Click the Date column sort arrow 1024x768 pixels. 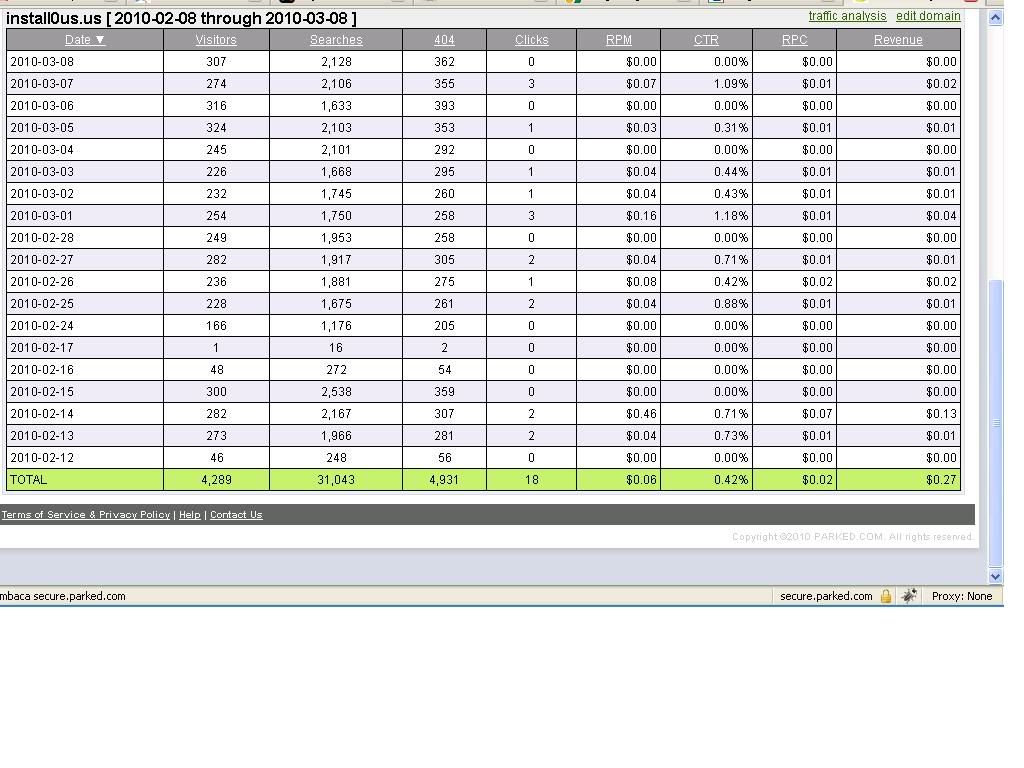pyautogui.click(x=98, y=40)
